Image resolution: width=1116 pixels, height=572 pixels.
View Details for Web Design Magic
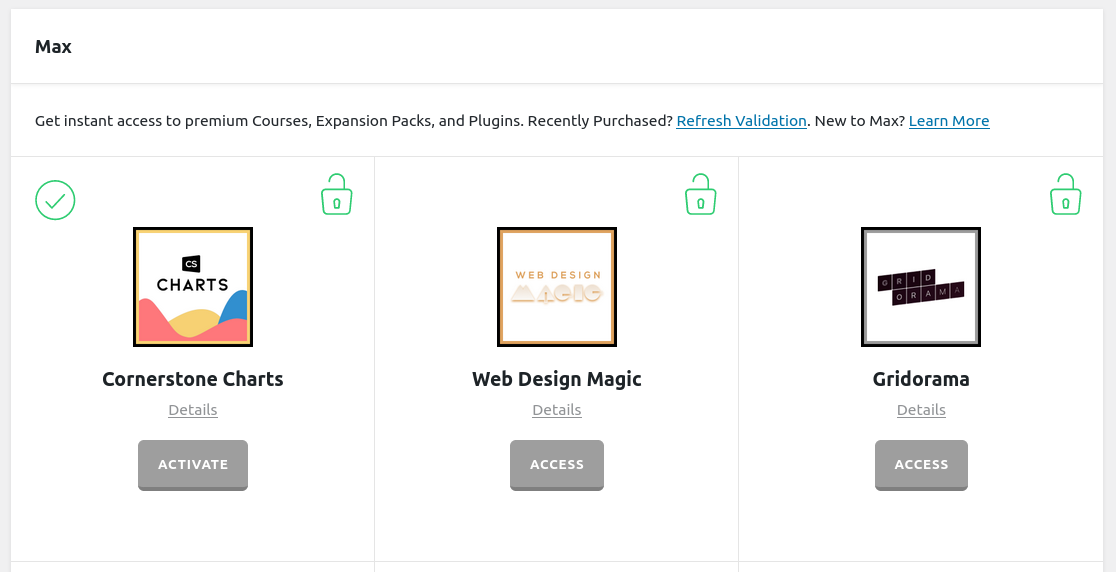(x=557, y=410)
